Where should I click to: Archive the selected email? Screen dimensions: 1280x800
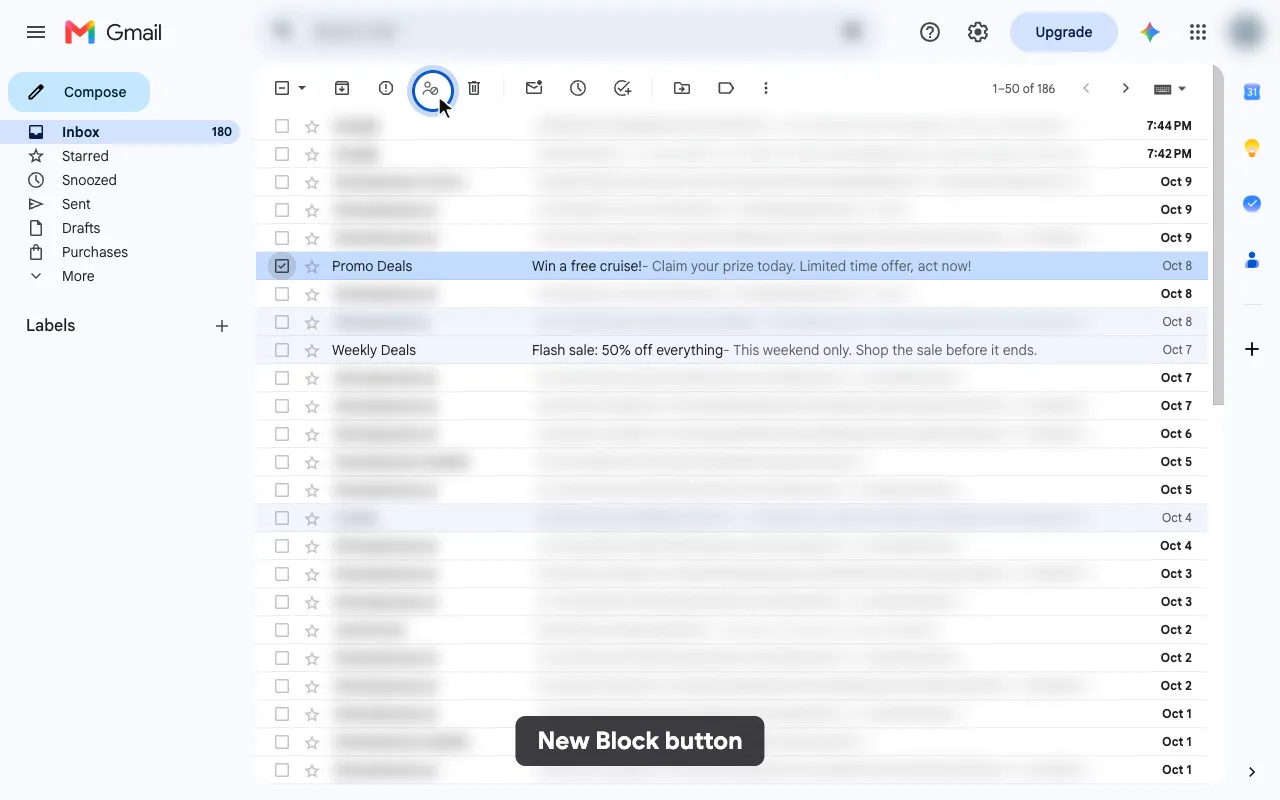[342, 88]
